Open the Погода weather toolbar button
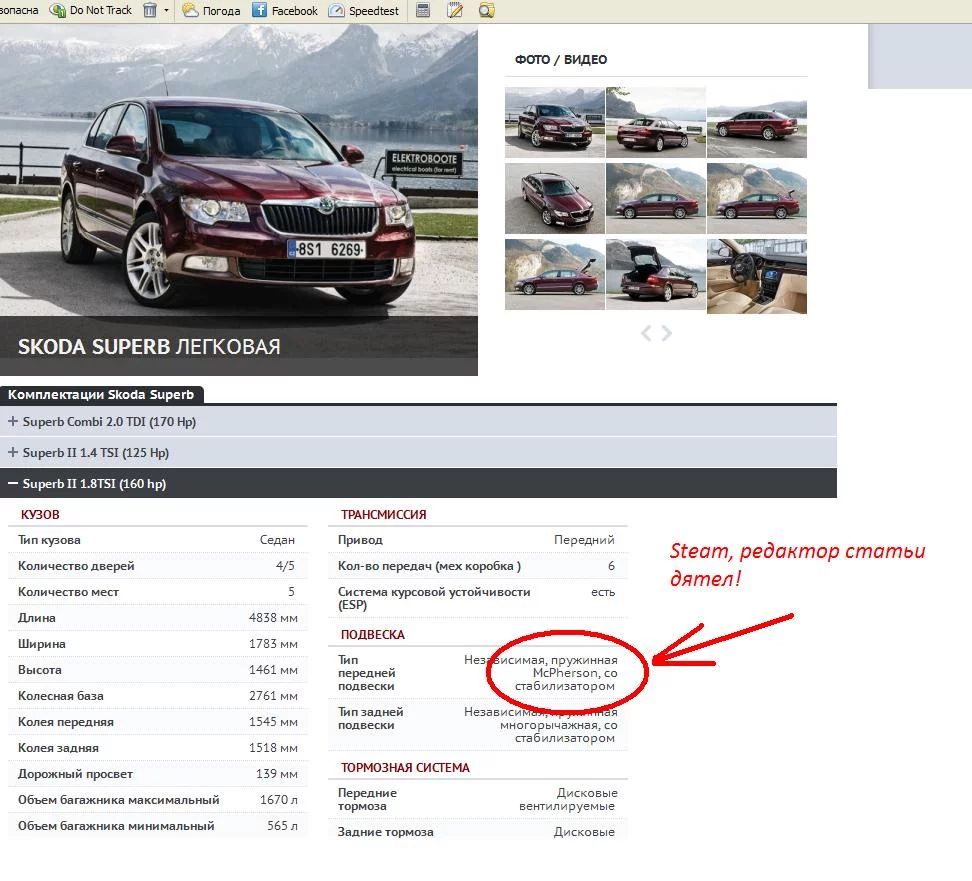 [211, 11]
